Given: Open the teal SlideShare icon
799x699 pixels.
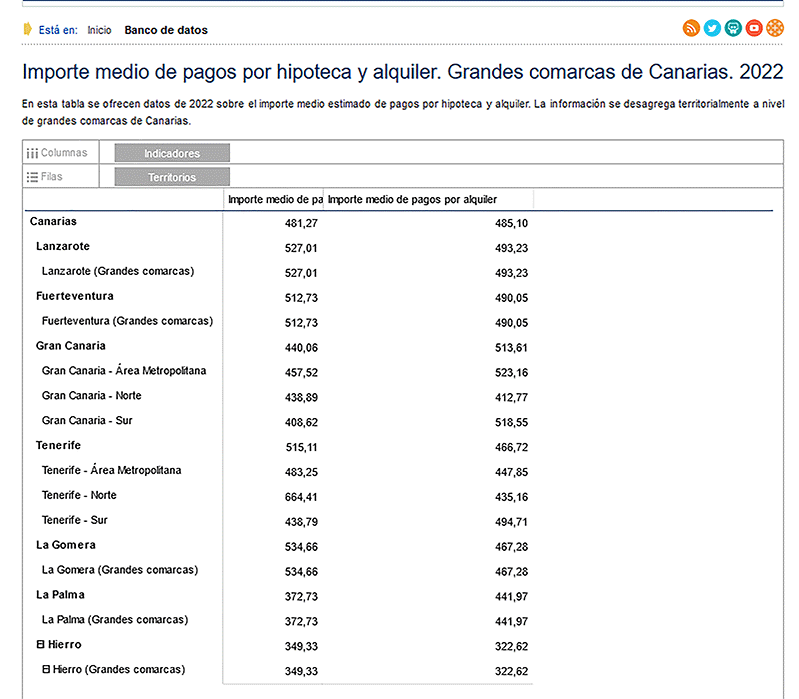Looking at the screenshot, I should [x=733, y=28].
